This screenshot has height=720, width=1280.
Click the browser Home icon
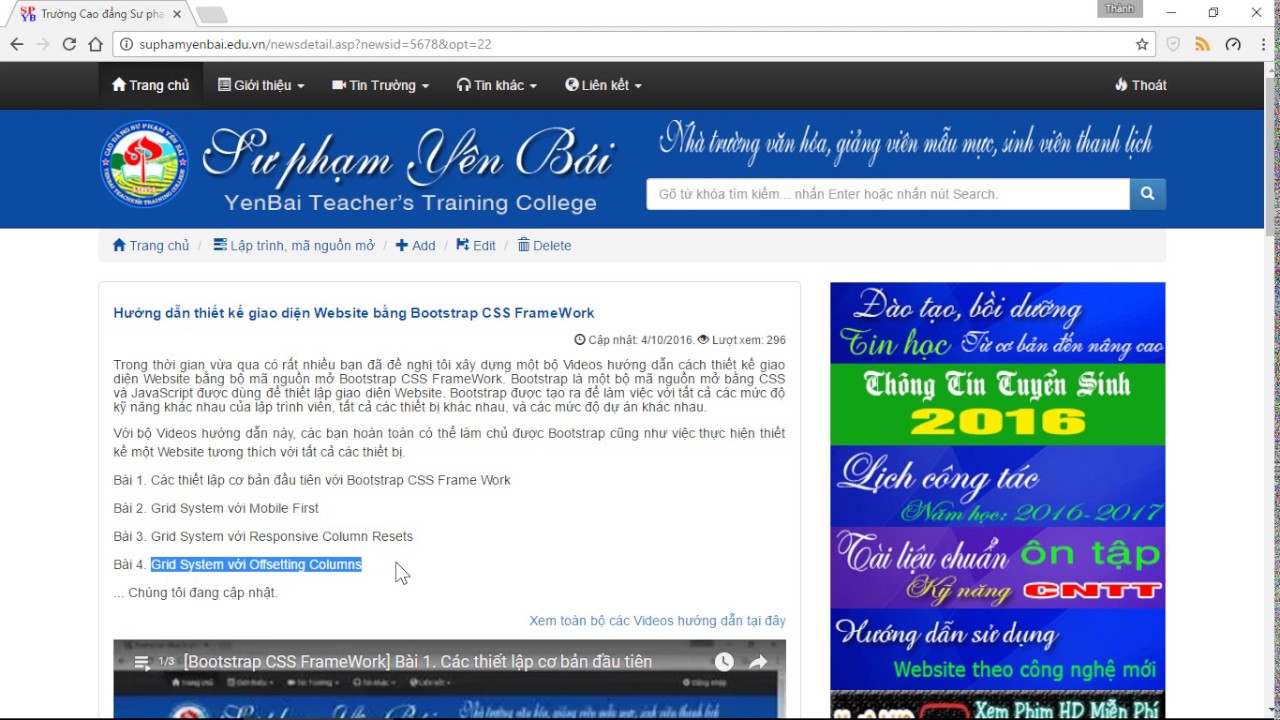point(96,44)
